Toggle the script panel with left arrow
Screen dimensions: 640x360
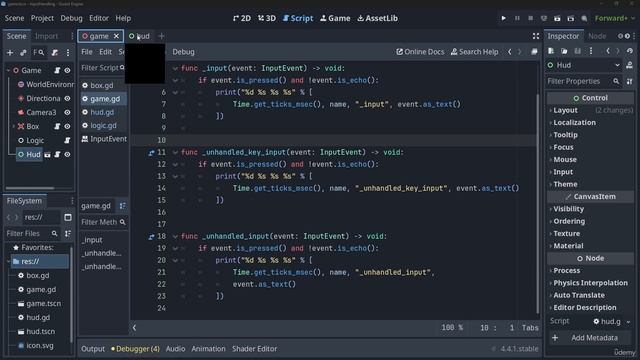(134, 327)
